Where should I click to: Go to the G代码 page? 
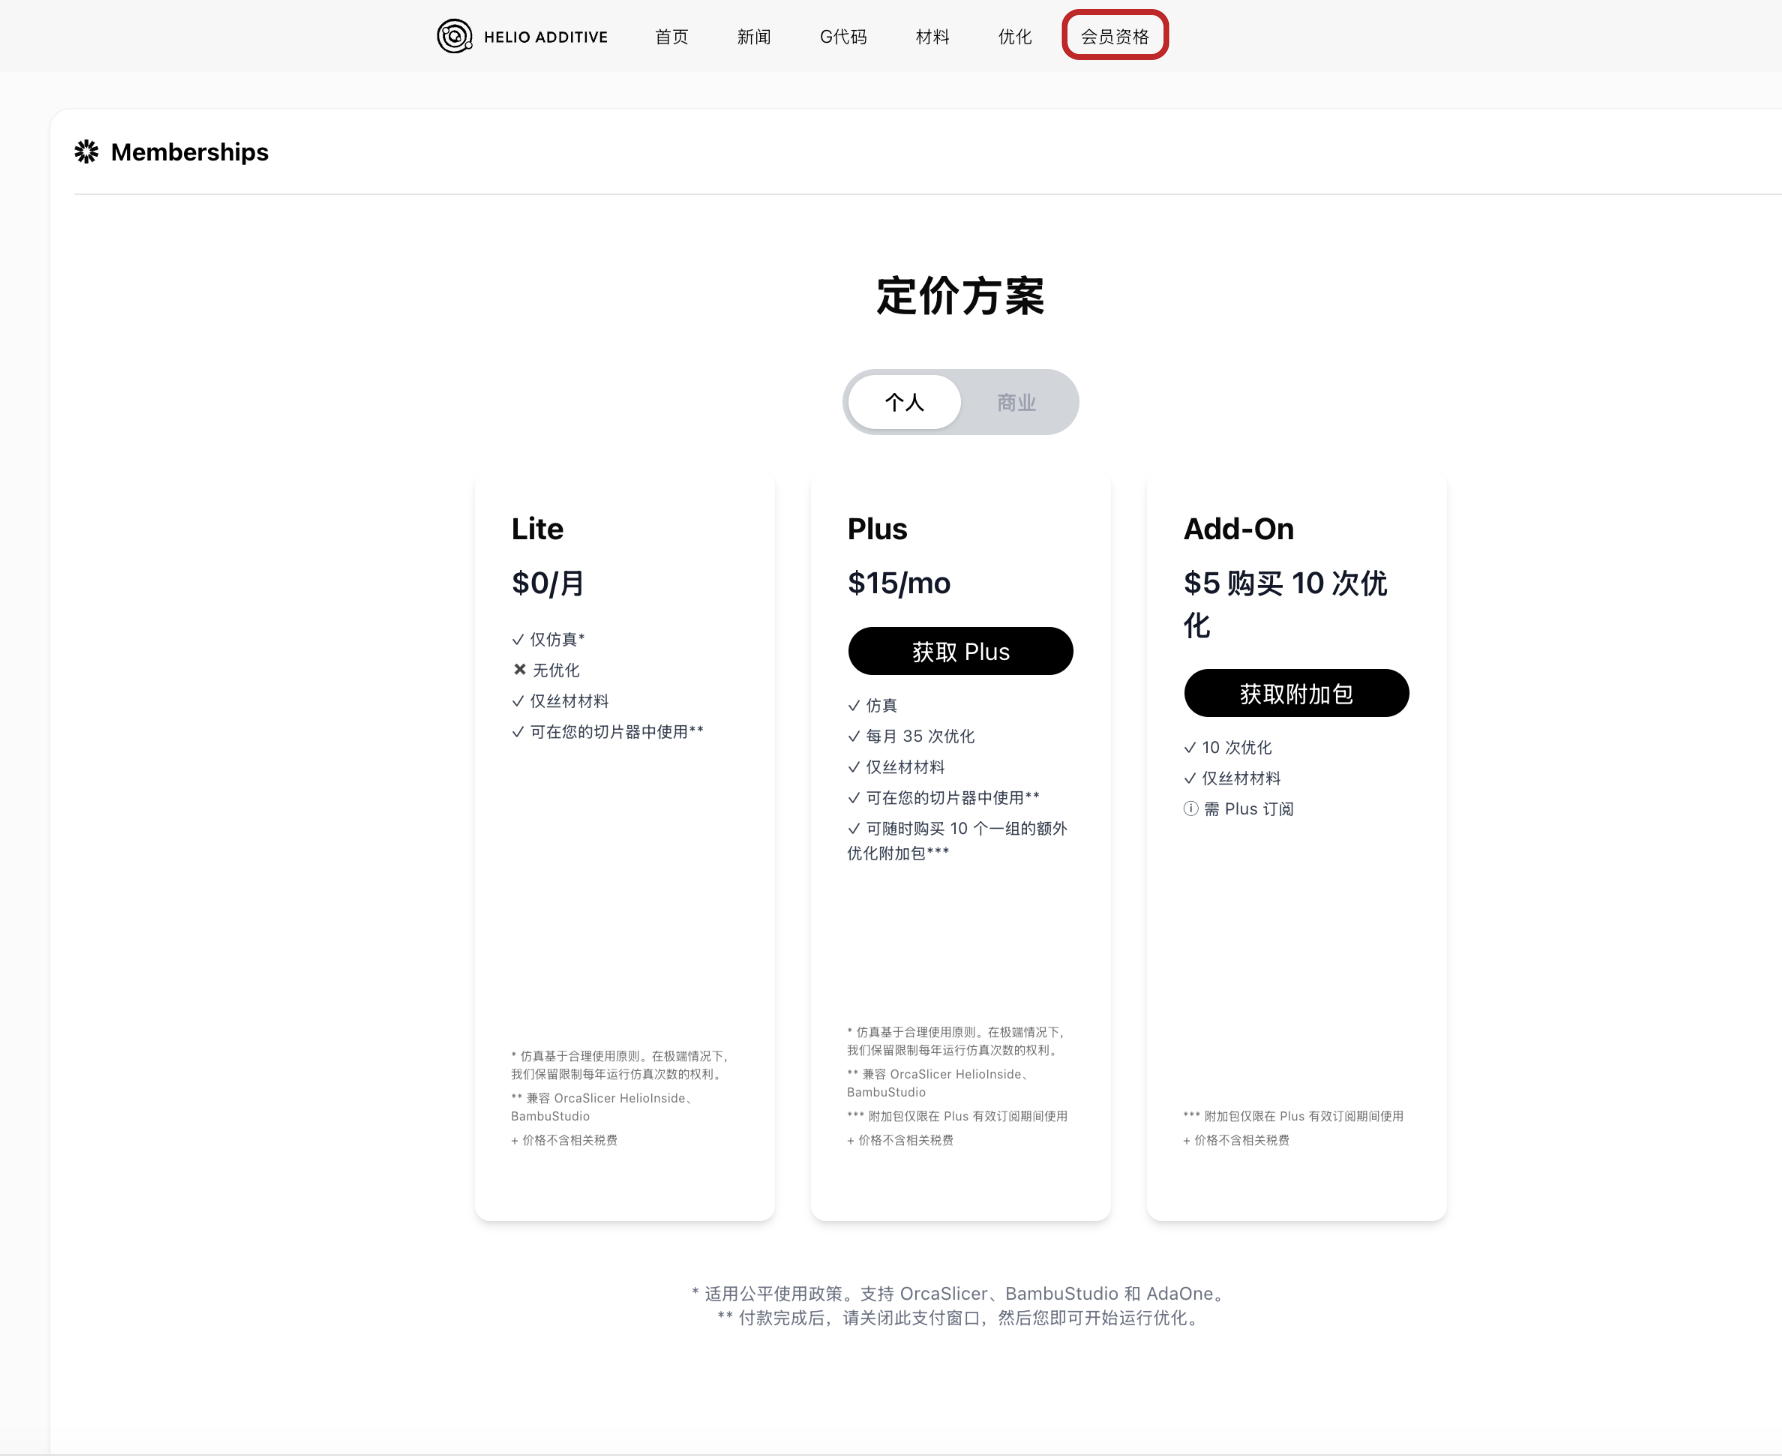click(843, 37)
